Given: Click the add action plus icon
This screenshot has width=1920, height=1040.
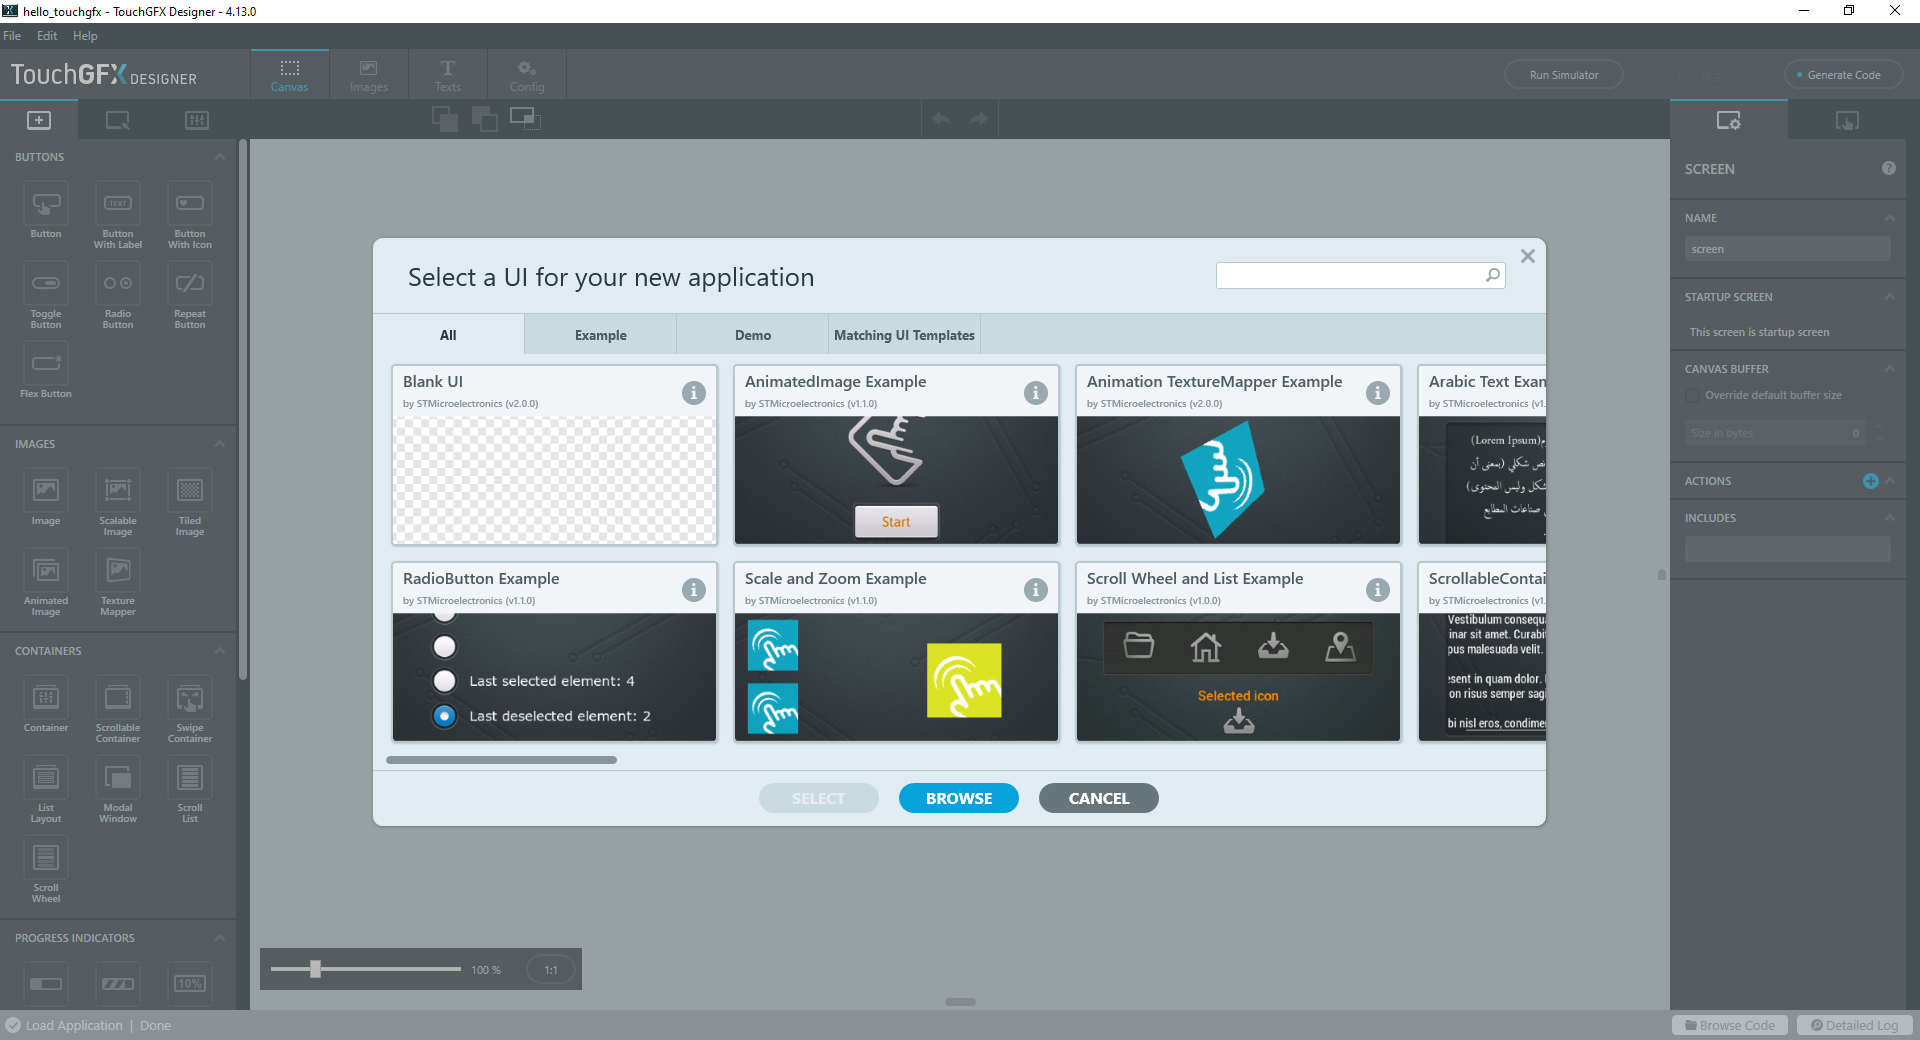Looking at the screenshot, I should pos(1870,481).
